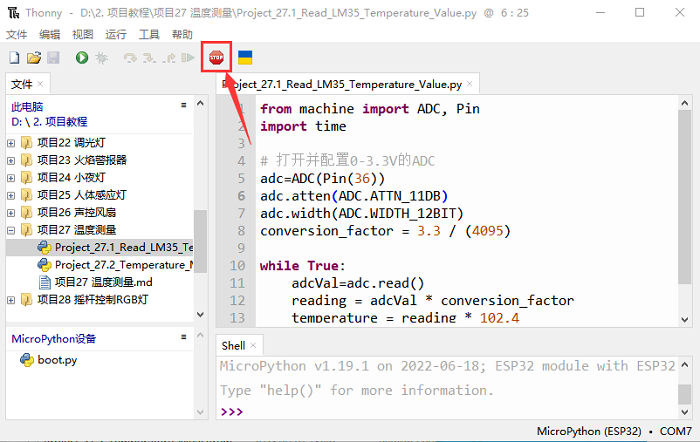Create a new file from toolbar
The height and width of the screenshot is (442, 700).
(15, 59)
